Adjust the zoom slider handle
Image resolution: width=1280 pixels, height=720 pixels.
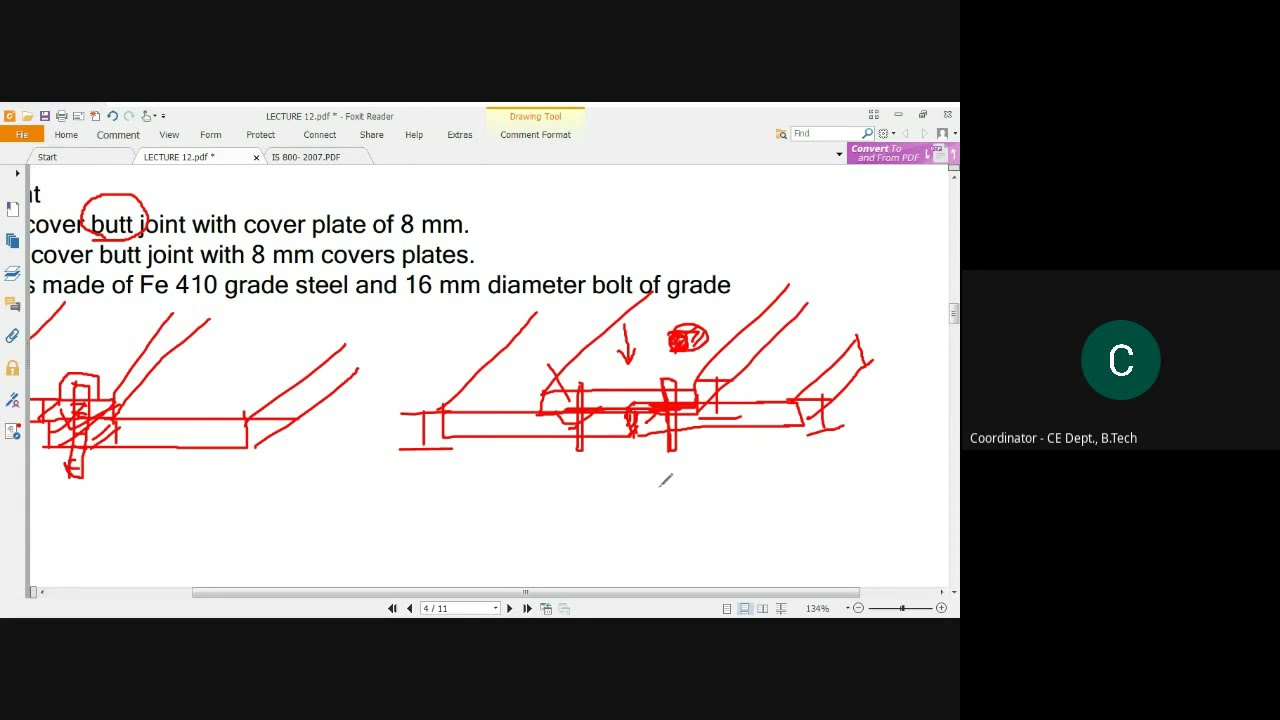(x=902, y=608)
